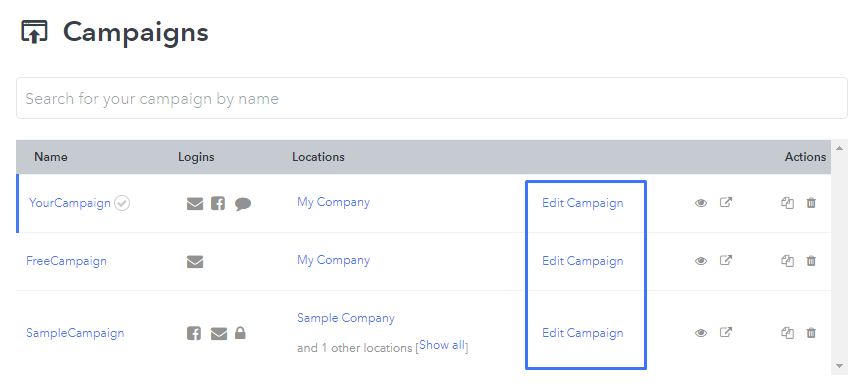Screen dimensions: 856x387
Task: Preview SampleCampaign with the eye icon
Action: click(x=701, y=333)
